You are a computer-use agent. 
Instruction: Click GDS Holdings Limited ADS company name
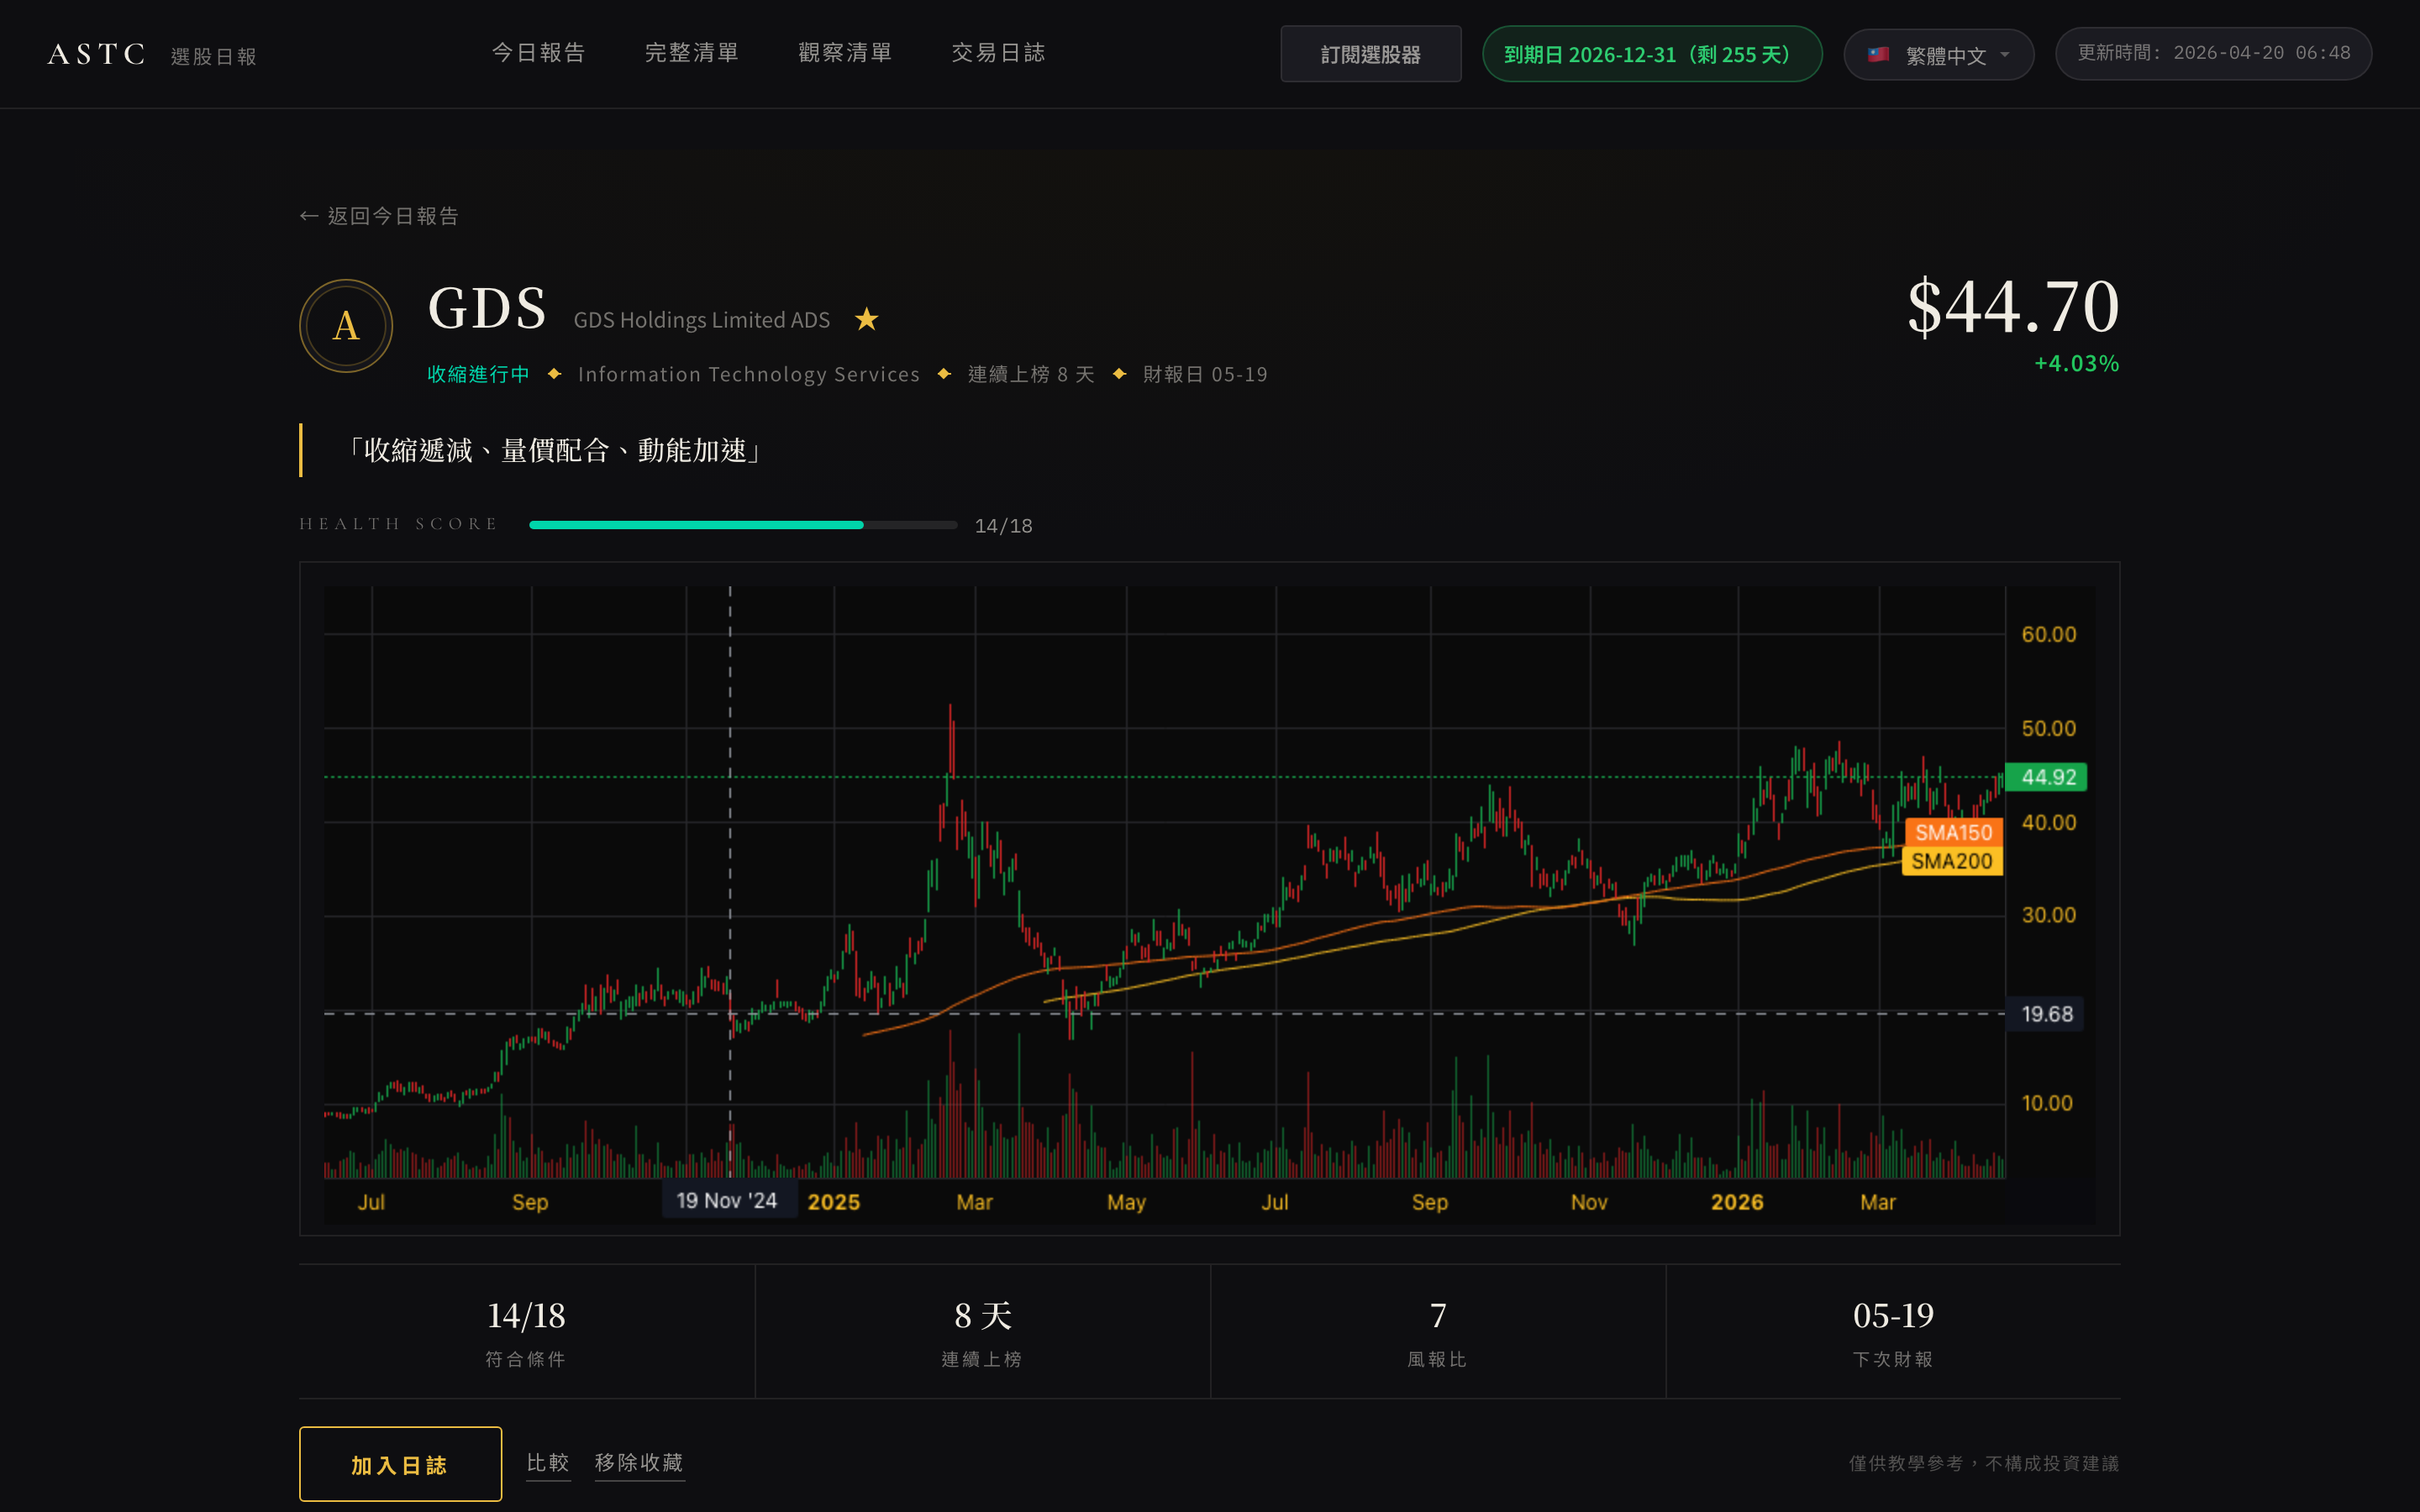[x=701, y=320]
